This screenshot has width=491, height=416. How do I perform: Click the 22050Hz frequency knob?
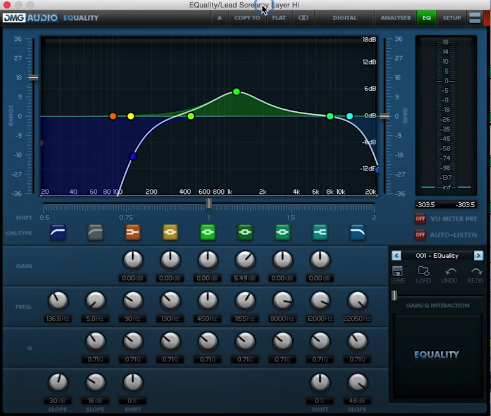[357, 301]
